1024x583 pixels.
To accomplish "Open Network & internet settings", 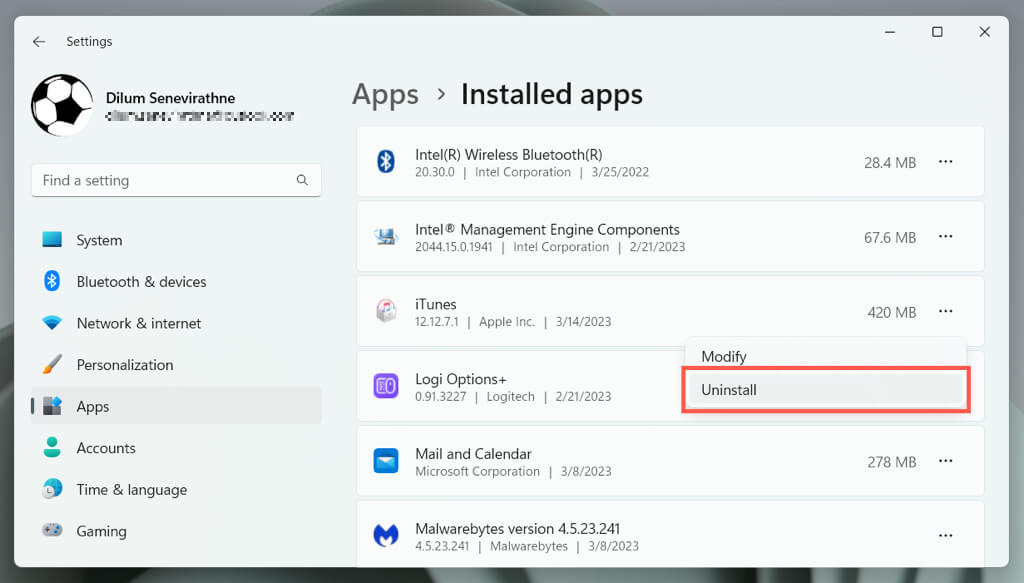I will coord(138,324).
